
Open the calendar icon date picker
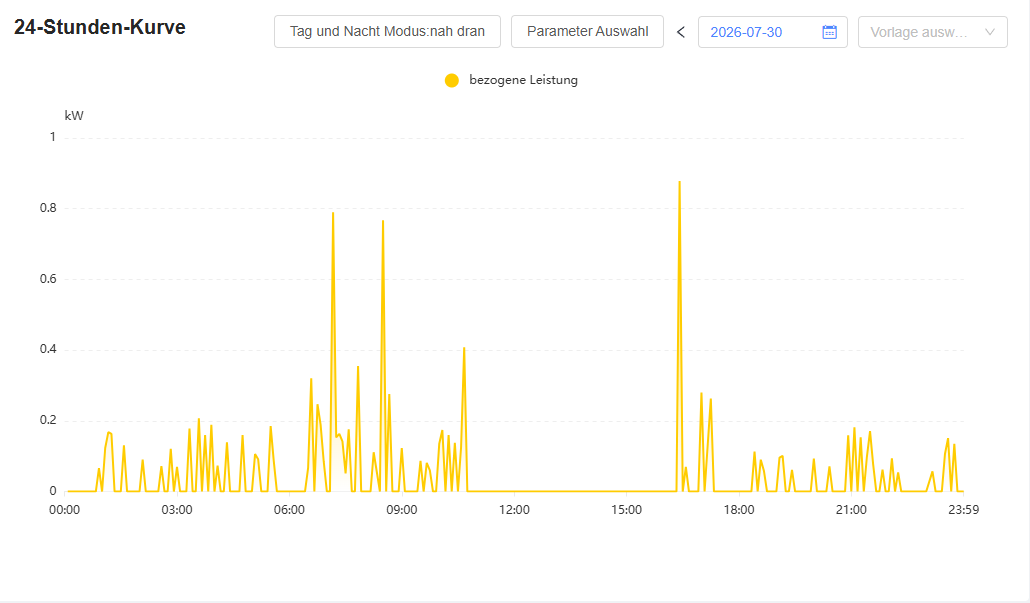pyautogui.click(x=830, y=32)
